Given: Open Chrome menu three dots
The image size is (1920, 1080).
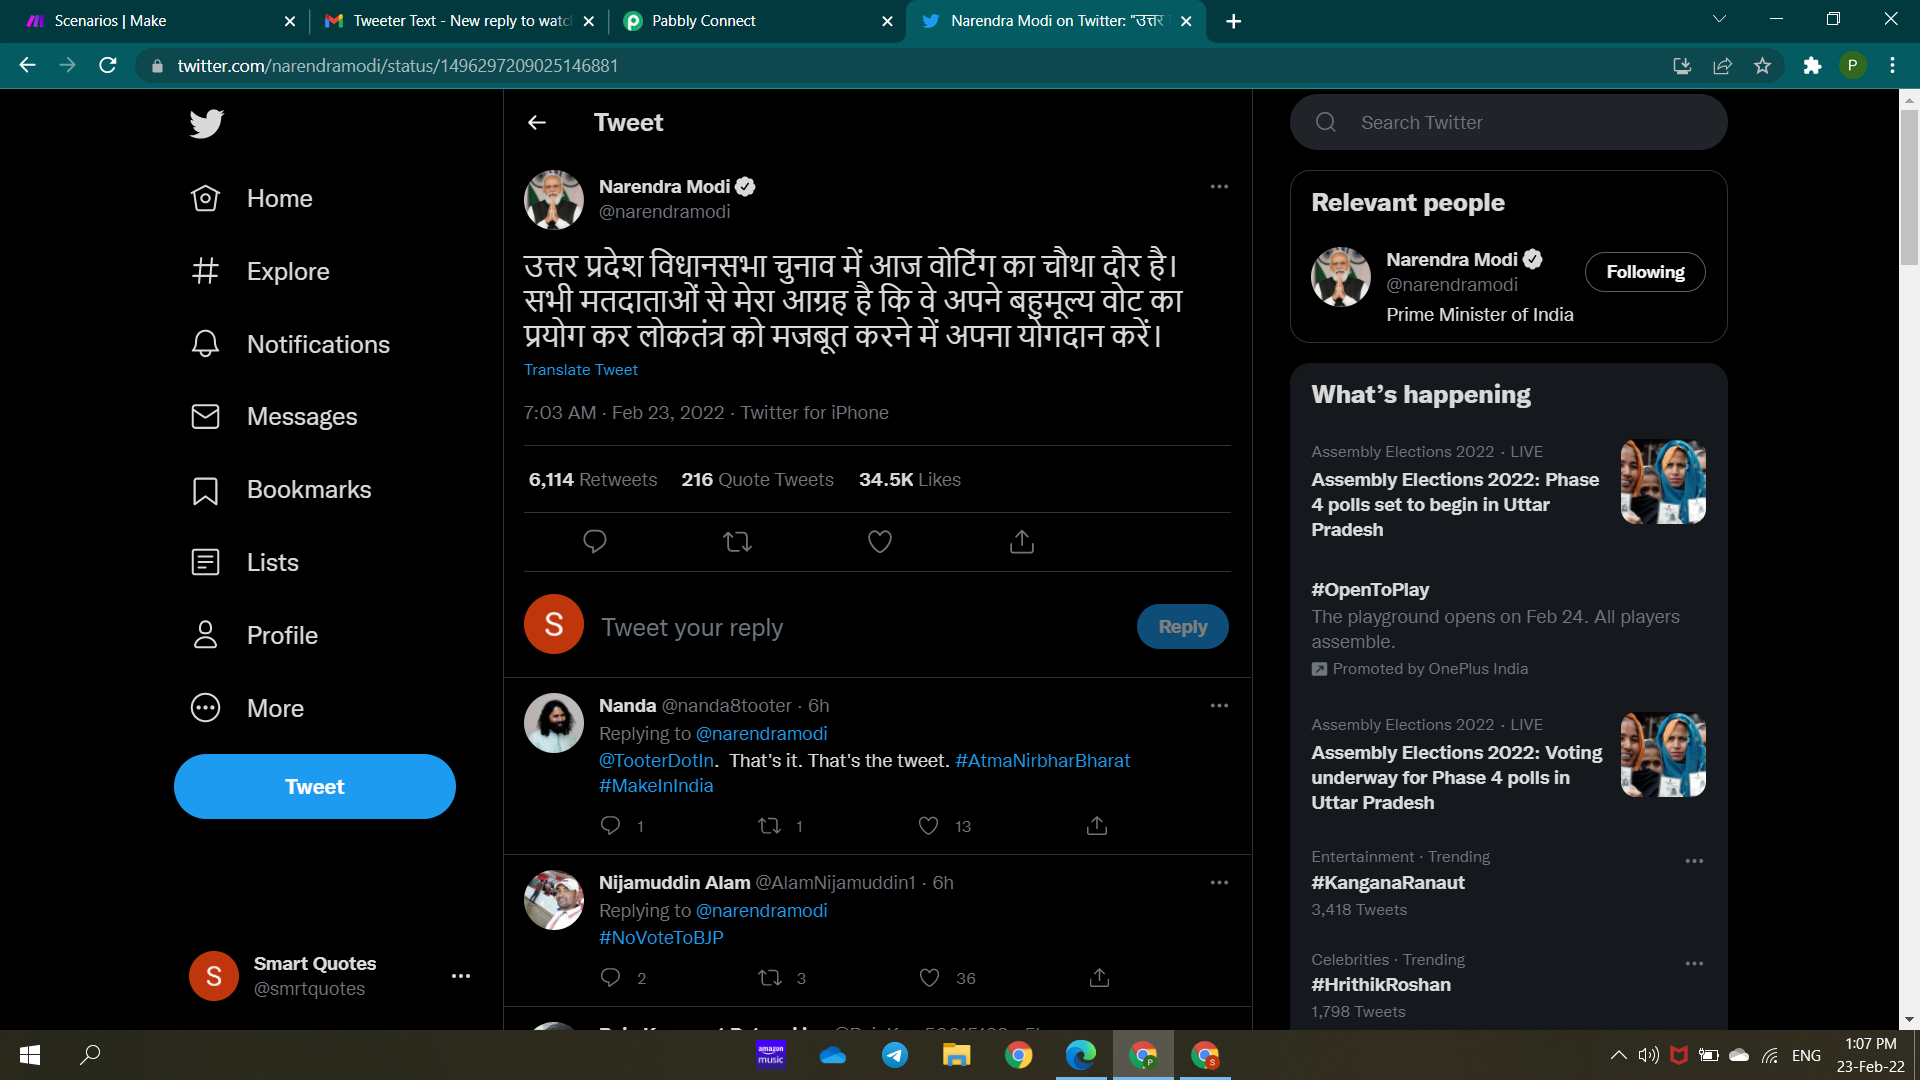Looking at the screenshot, I should 1892,65.
